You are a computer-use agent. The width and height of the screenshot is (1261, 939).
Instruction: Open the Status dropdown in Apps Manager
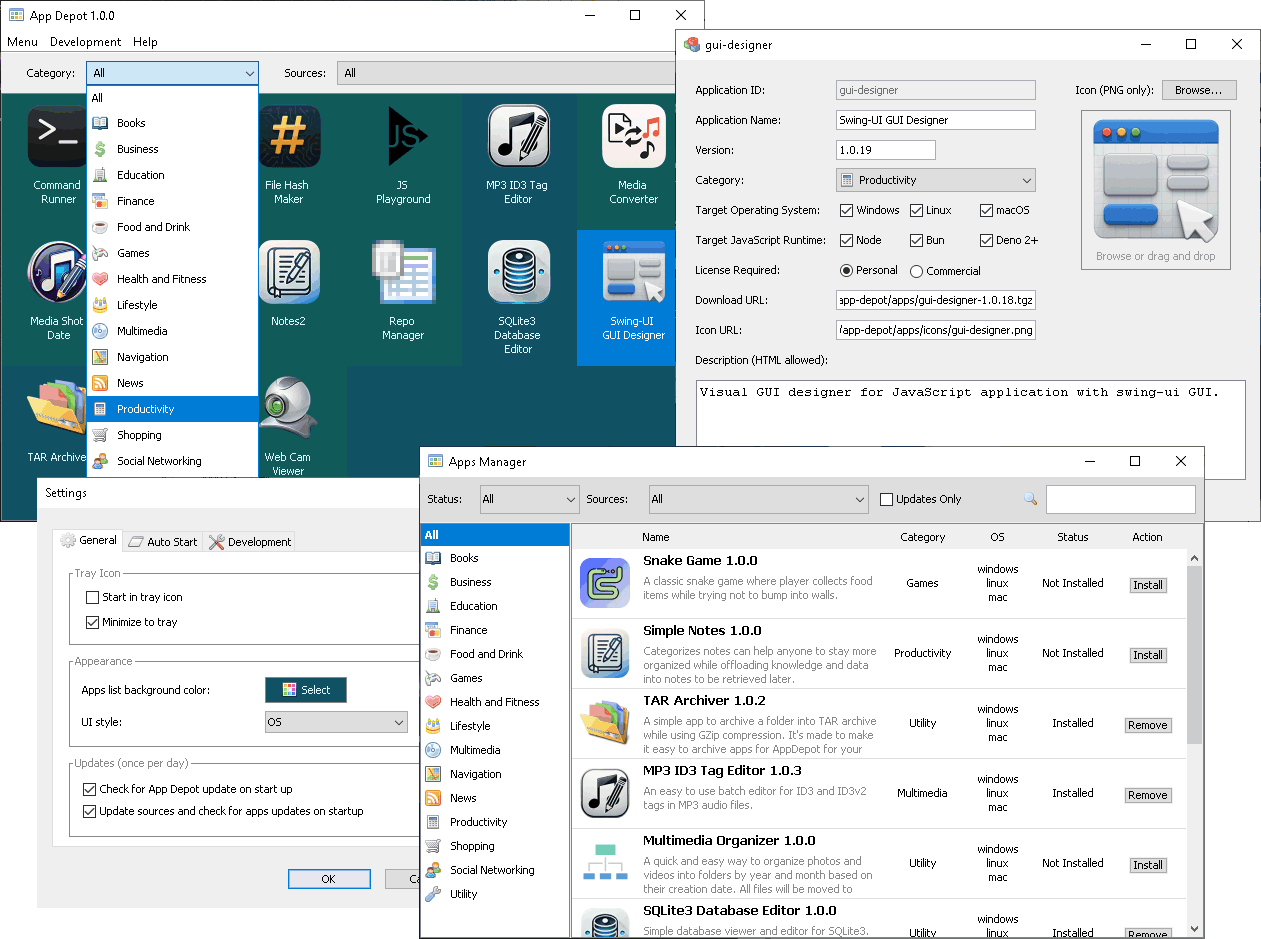(529, 499)
